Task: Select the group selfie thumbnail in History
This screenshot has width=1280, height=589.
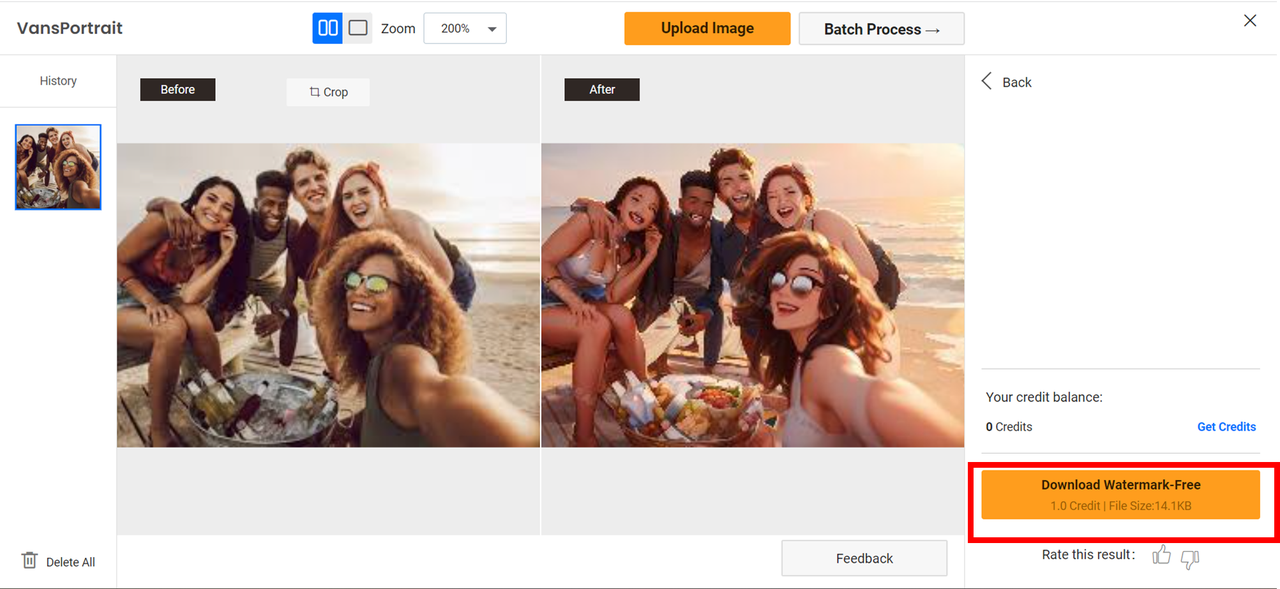Action: pyautogui.click(x=58, y=167)
